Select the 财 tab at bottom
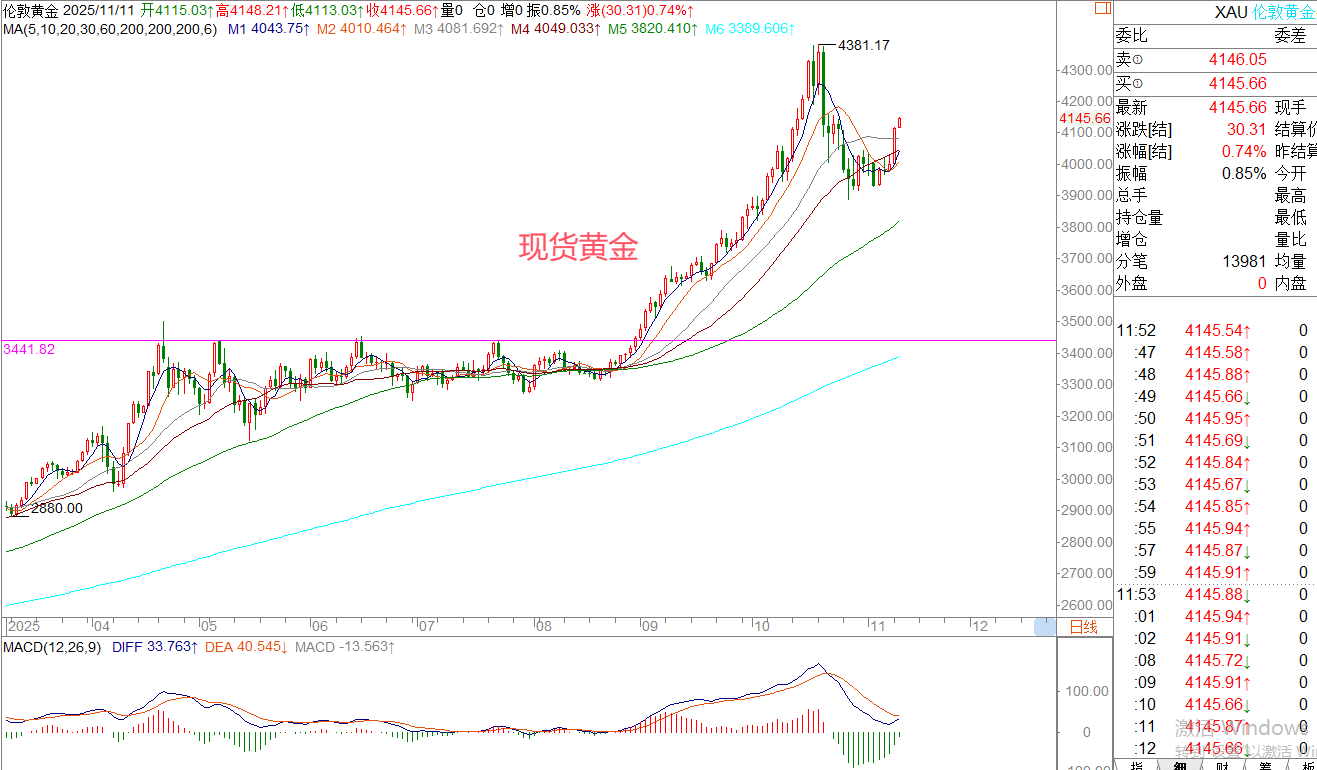This screenshot has height=770, width=1317. (1223, 765)
